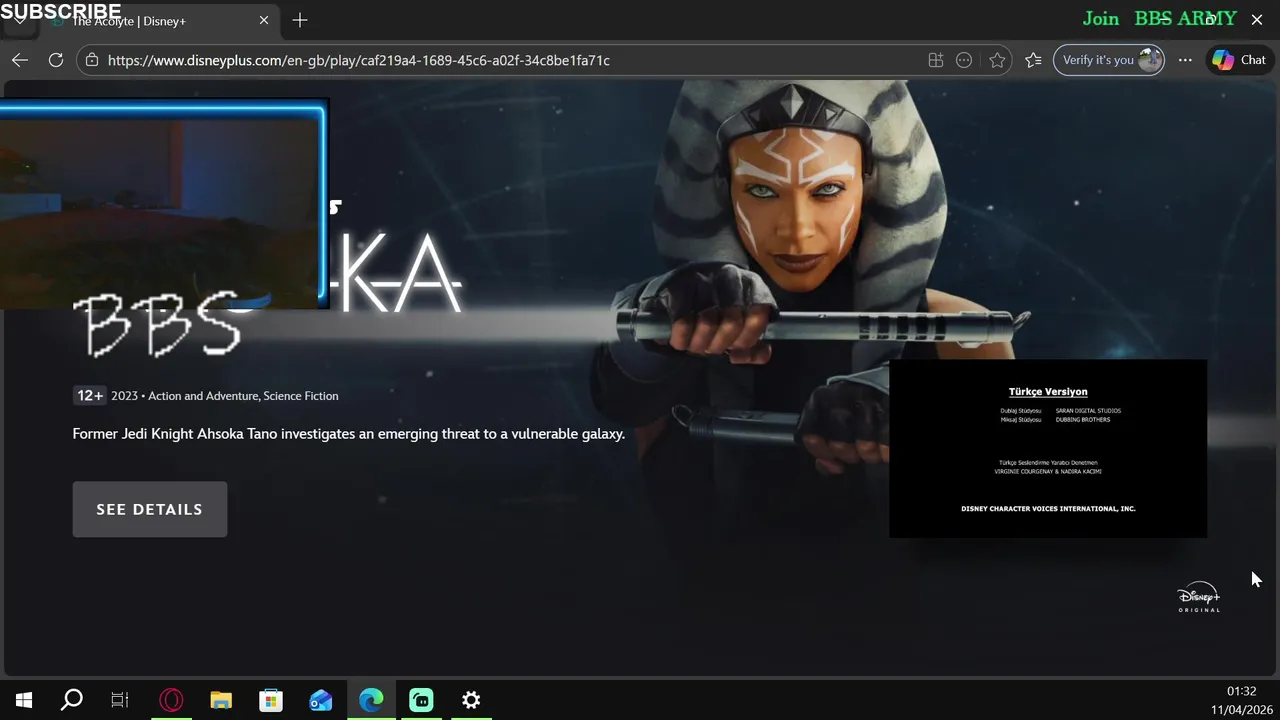This screenshot has height=720, width=1280.
Task: Open Edge Settings and more menu
Action: coord(1185,60)
